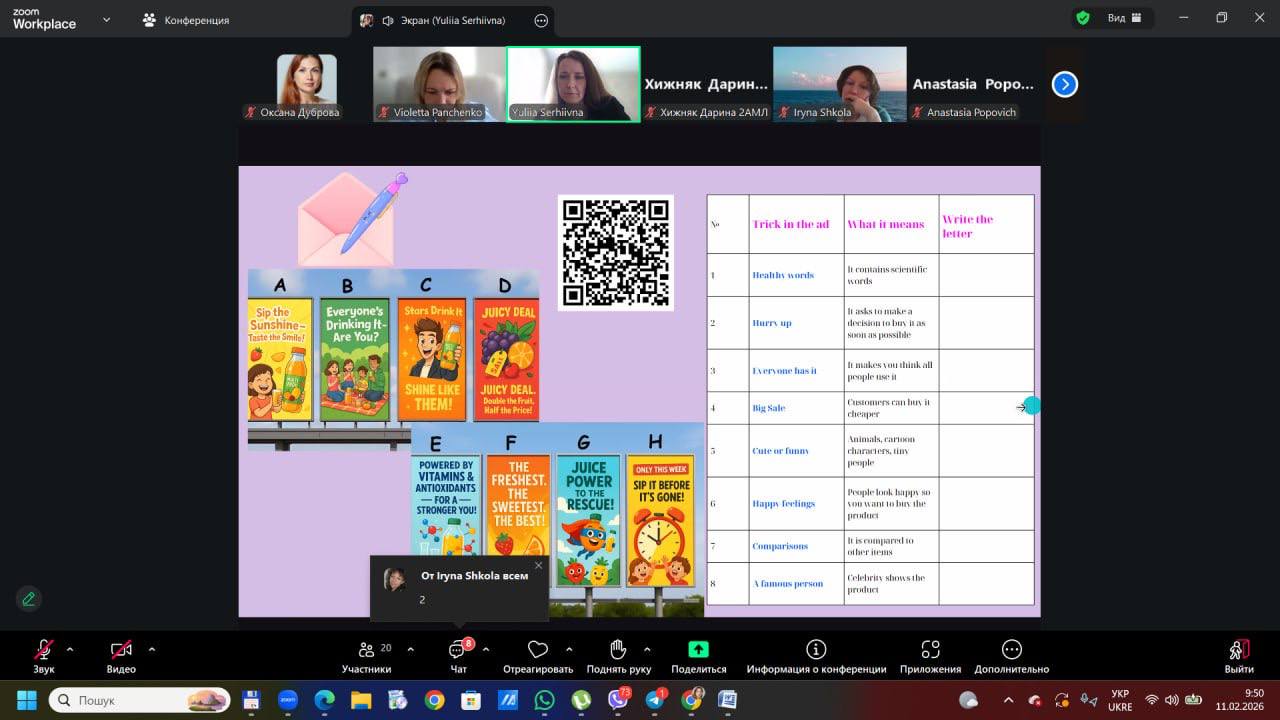
Task: Show next participants with blue arrow
Action: [x=1064, y=85]
